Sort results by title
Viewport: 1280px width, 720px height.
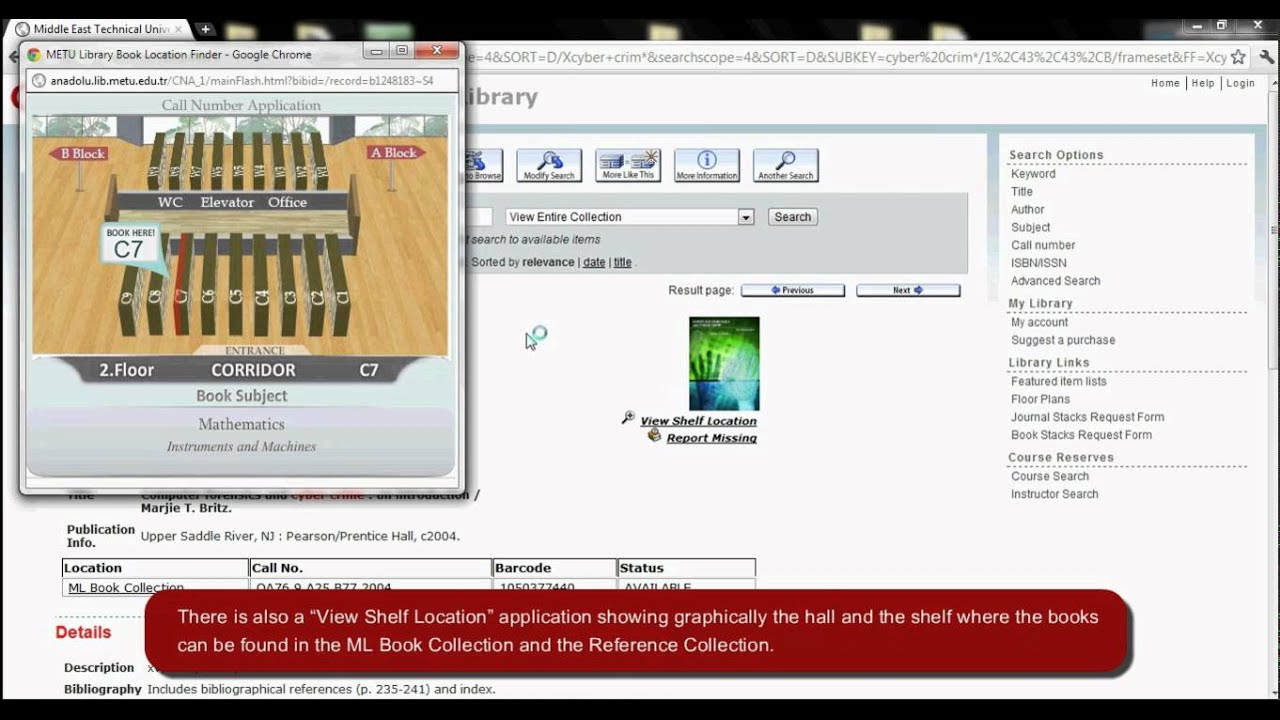pyautogui.click(x=622, y=262)
